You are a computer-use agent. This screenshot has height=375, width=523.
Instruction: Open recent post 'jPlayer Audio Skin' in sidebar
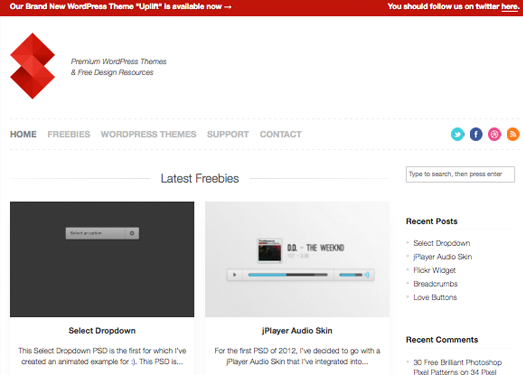[x=443, y=257]
